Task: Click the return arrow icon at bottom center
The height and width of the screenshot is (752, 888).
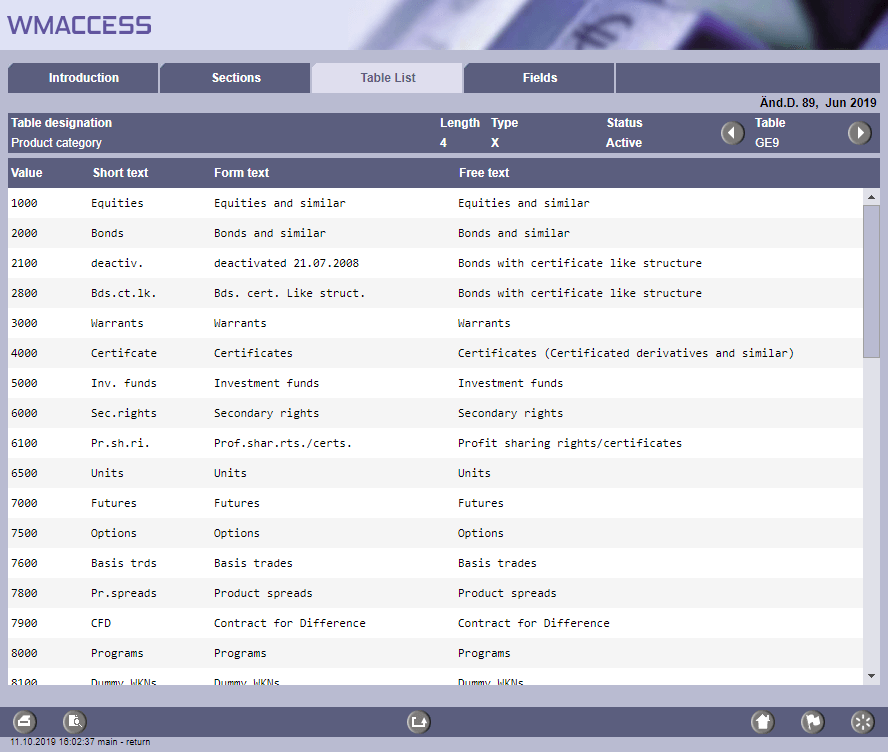Action: click(x=419, y=721)
